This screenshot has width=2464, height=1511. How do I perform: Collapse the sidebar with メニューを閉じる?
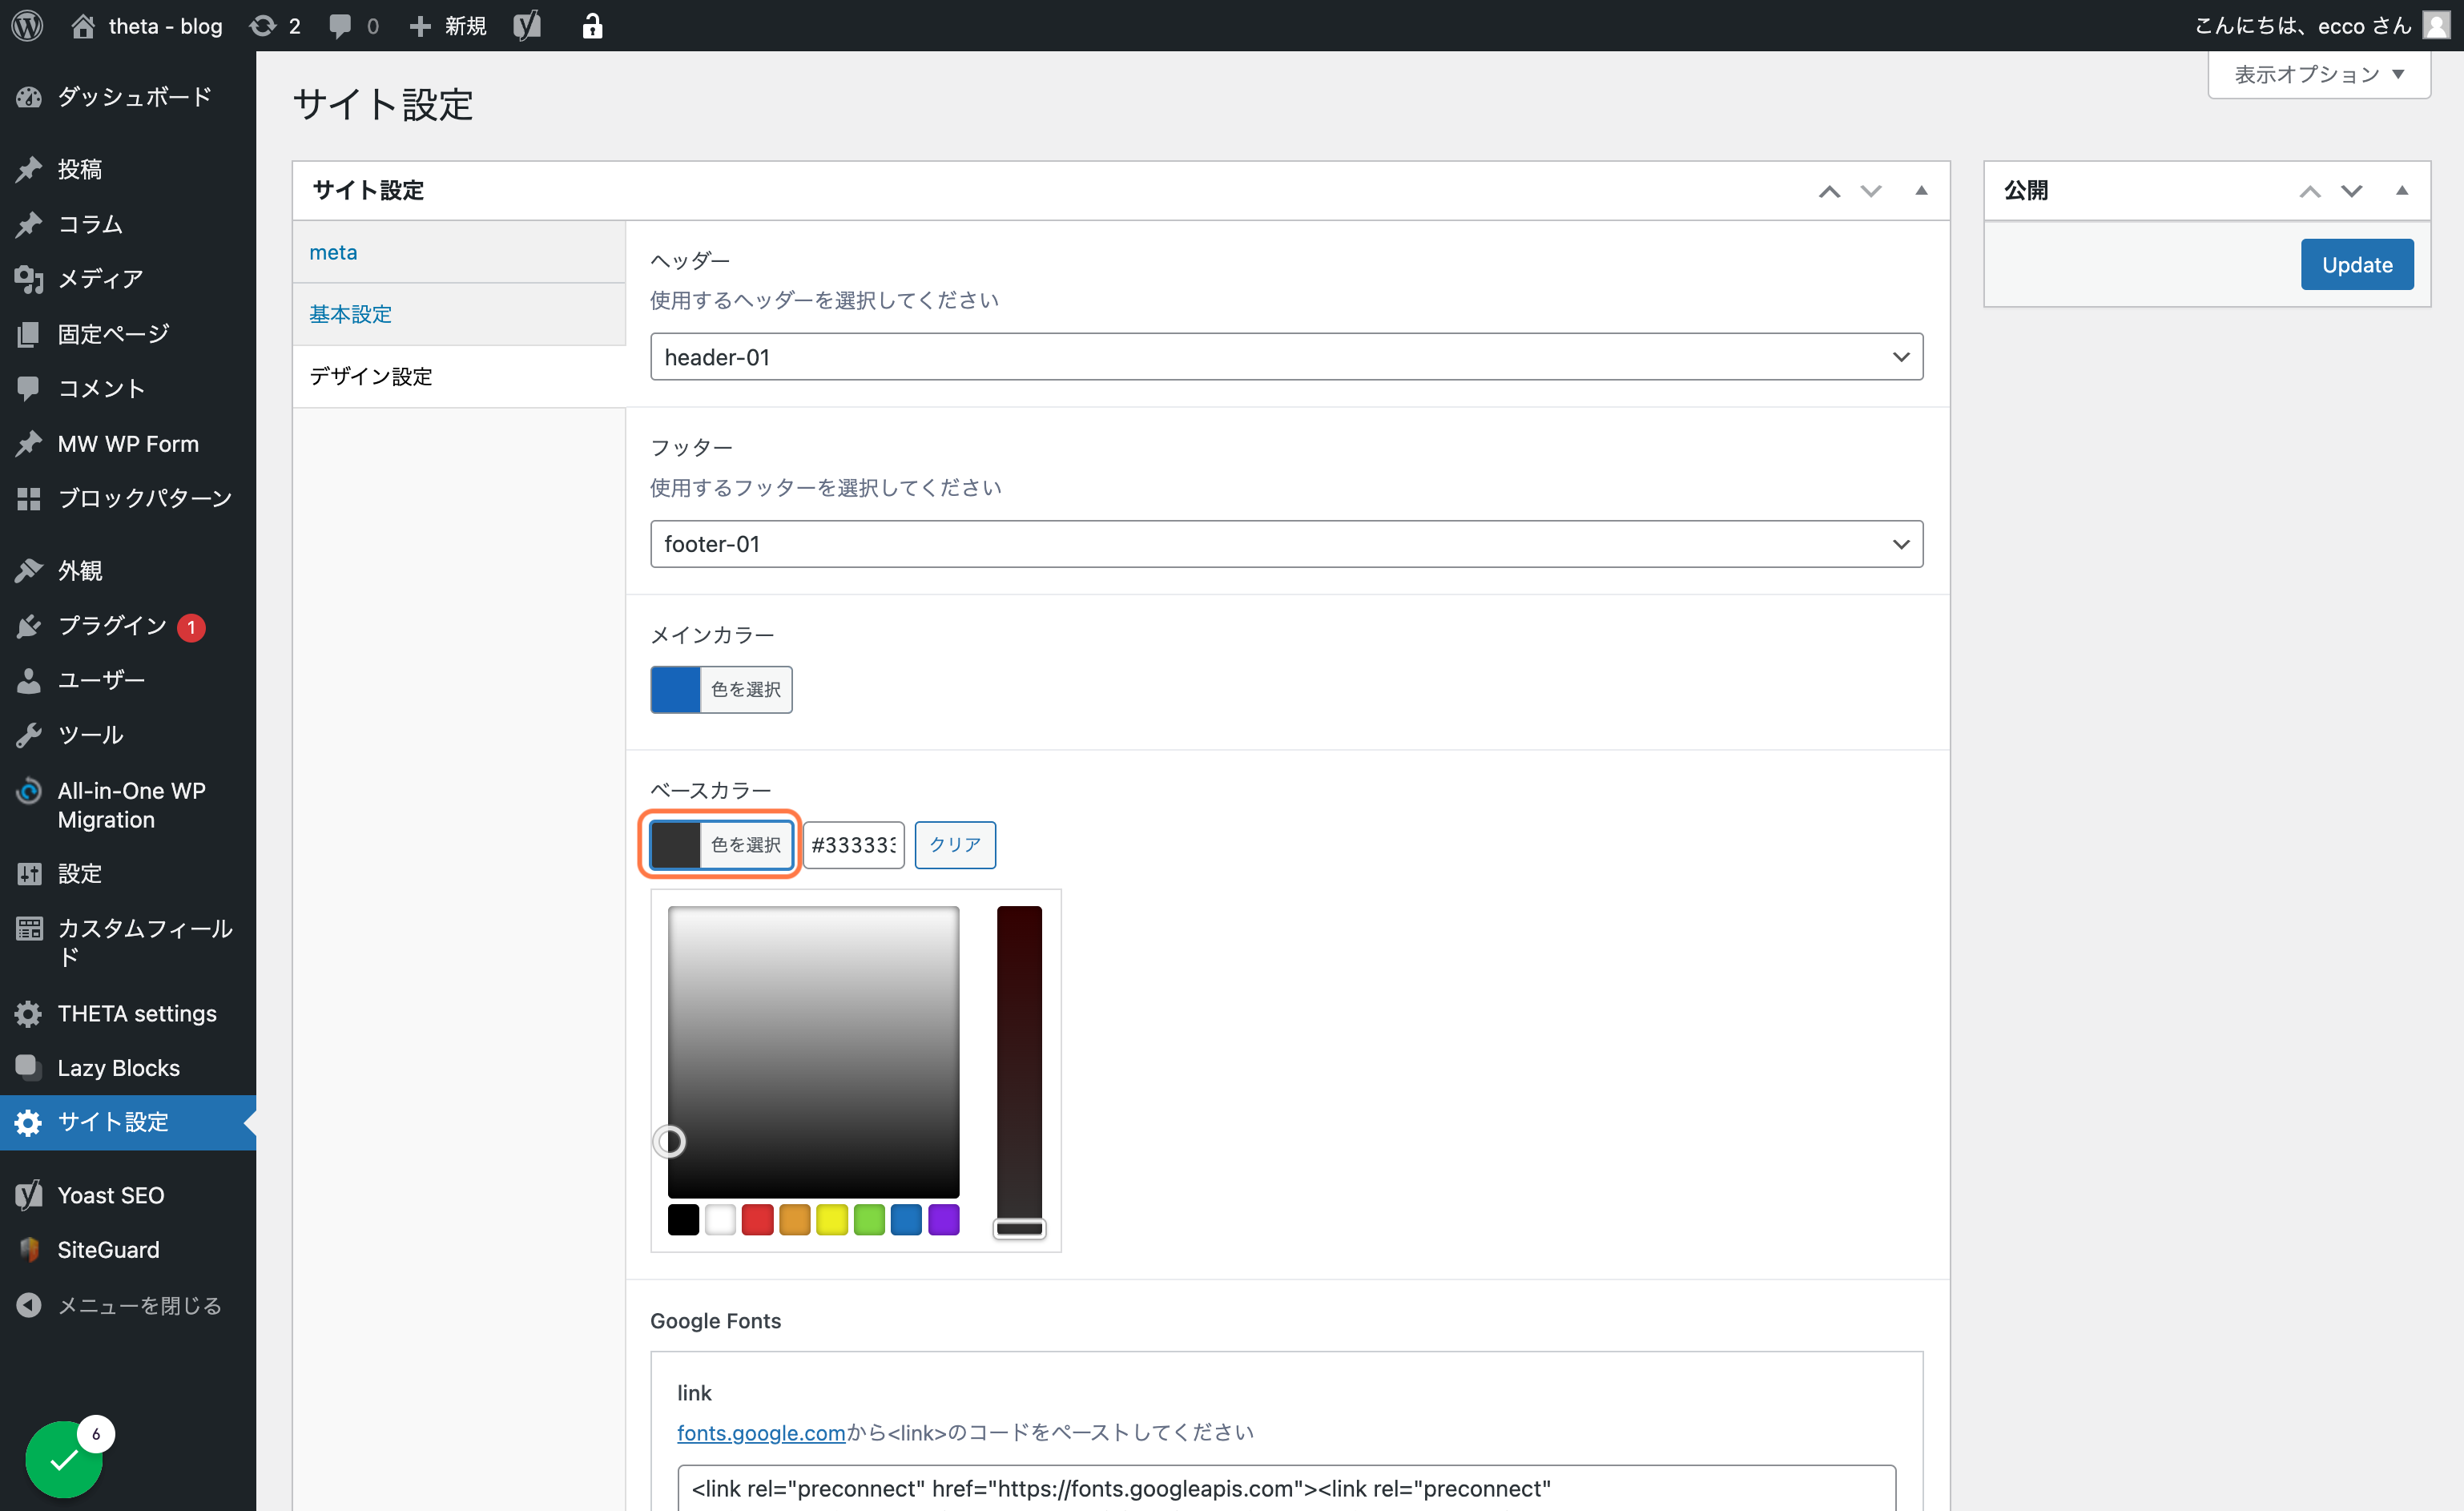pyautogui.click(x=128, y=1306)
